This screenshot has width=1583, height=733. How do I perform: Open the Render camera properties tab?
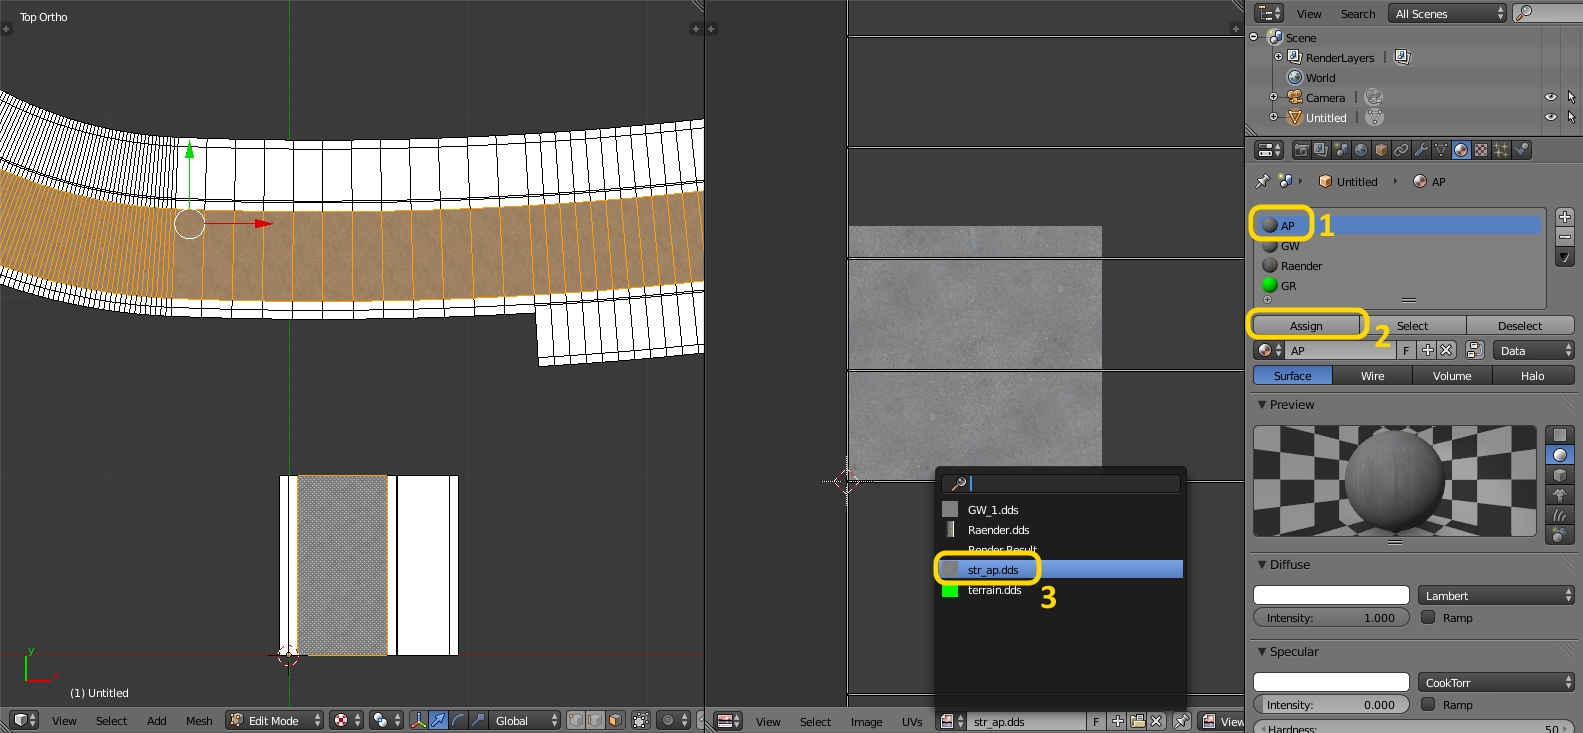(x=1301, y=150)
